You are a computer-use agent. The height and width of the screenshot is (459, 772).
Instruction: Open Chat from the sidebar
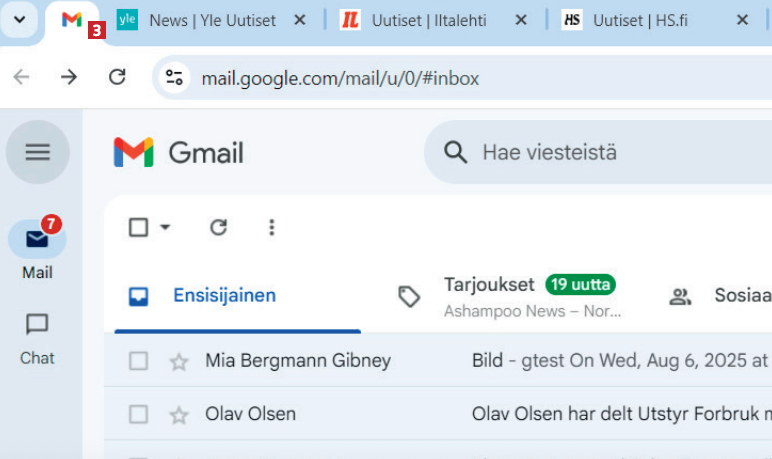click(37, 325)
